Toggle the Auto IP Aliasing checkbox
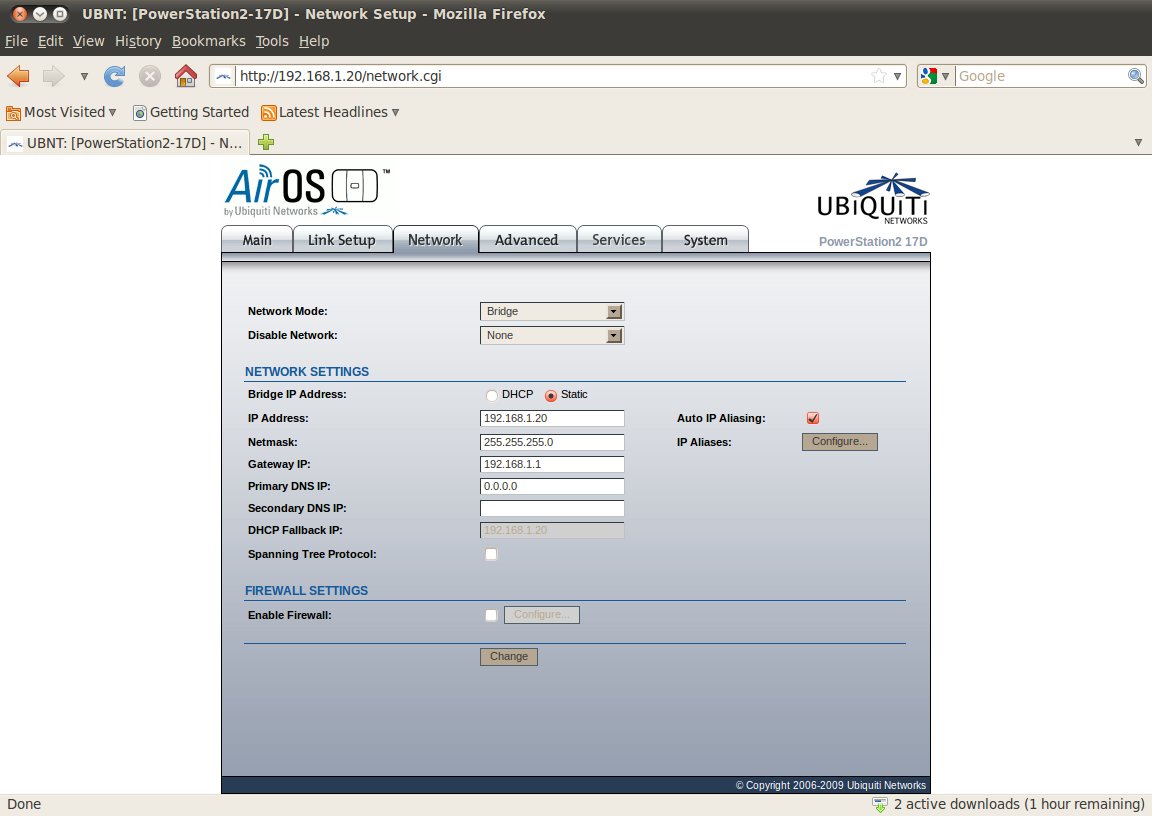 point(813,418)
